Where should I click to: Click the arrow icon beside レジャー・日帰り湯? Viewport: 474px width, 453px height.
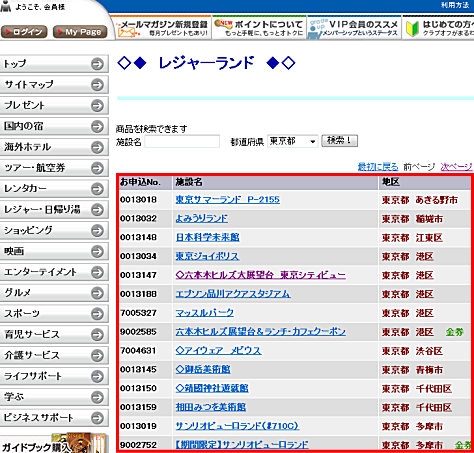(x=97, y=210)
